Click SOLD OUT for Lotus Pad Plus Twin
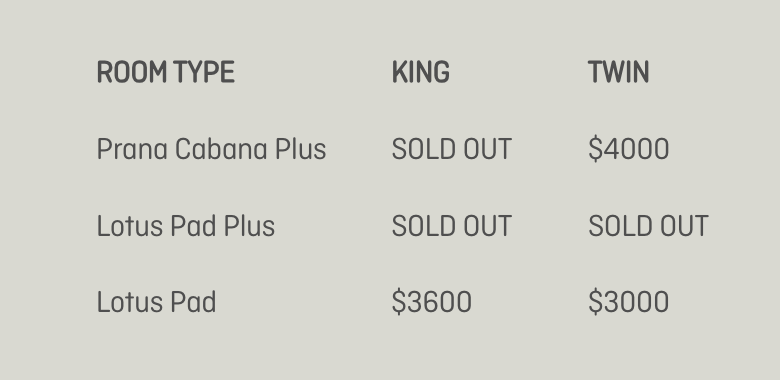 tap(648, 226)
